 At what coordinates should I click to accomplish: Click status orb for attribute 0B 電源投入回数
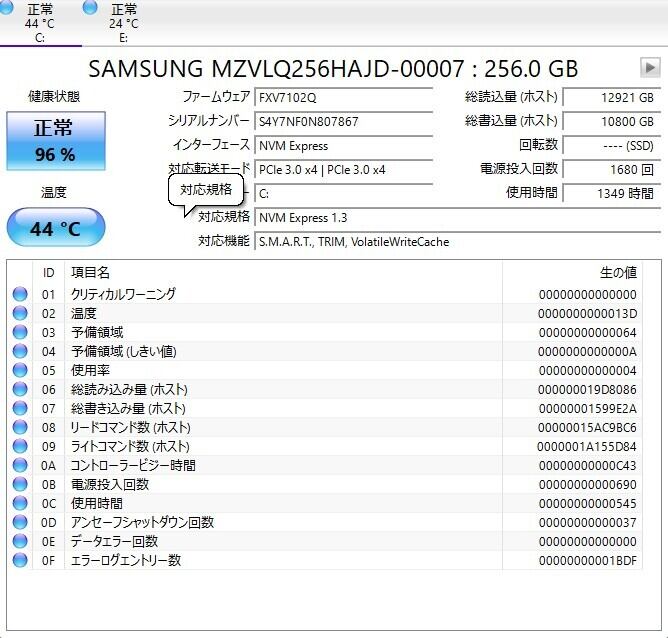point(20,484)
